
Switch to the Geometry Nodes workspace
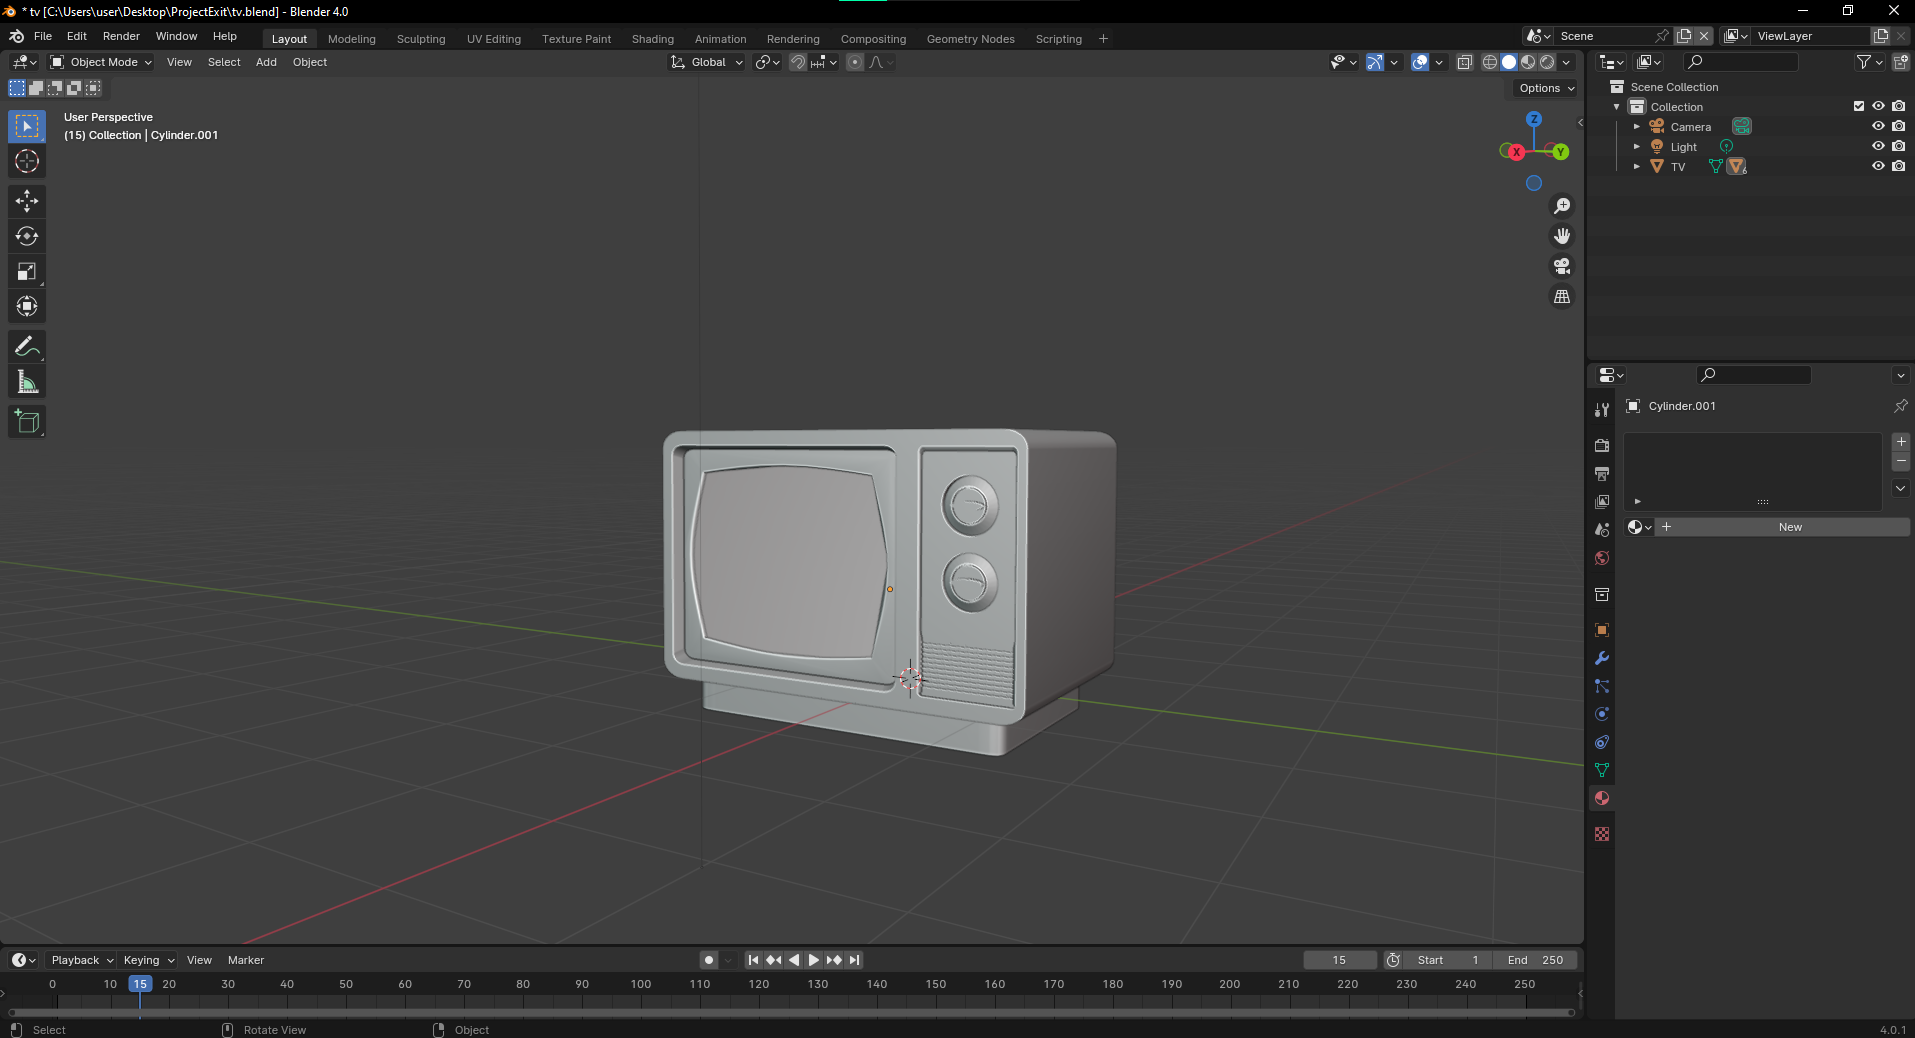click(970, 39)
